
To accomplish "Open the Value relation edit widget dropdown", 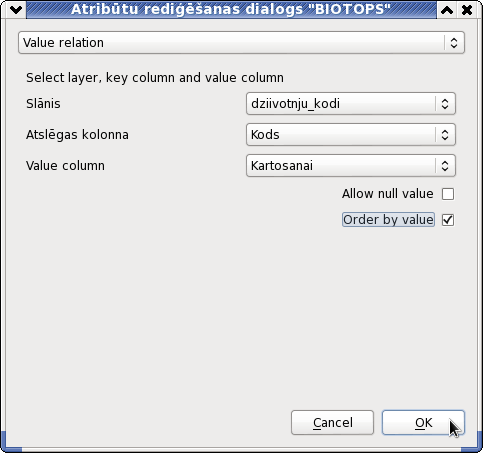I will pyautogui.click(x=241, y=43).
